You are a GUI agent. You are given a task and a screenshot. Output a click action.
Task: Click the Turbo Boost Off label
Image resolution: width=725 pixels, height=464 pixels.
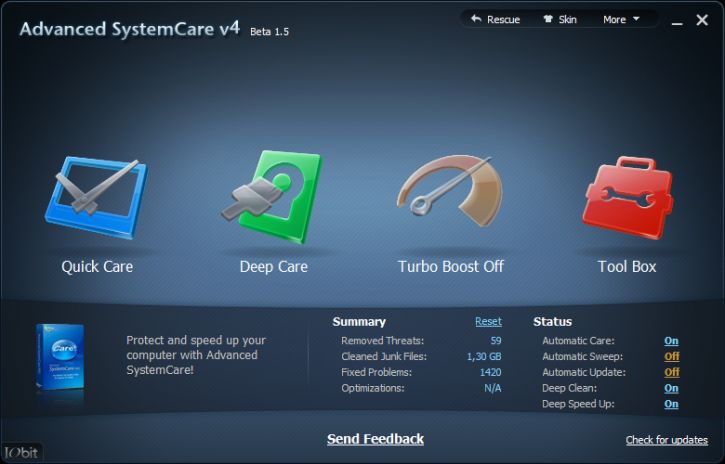click(451, 267)
